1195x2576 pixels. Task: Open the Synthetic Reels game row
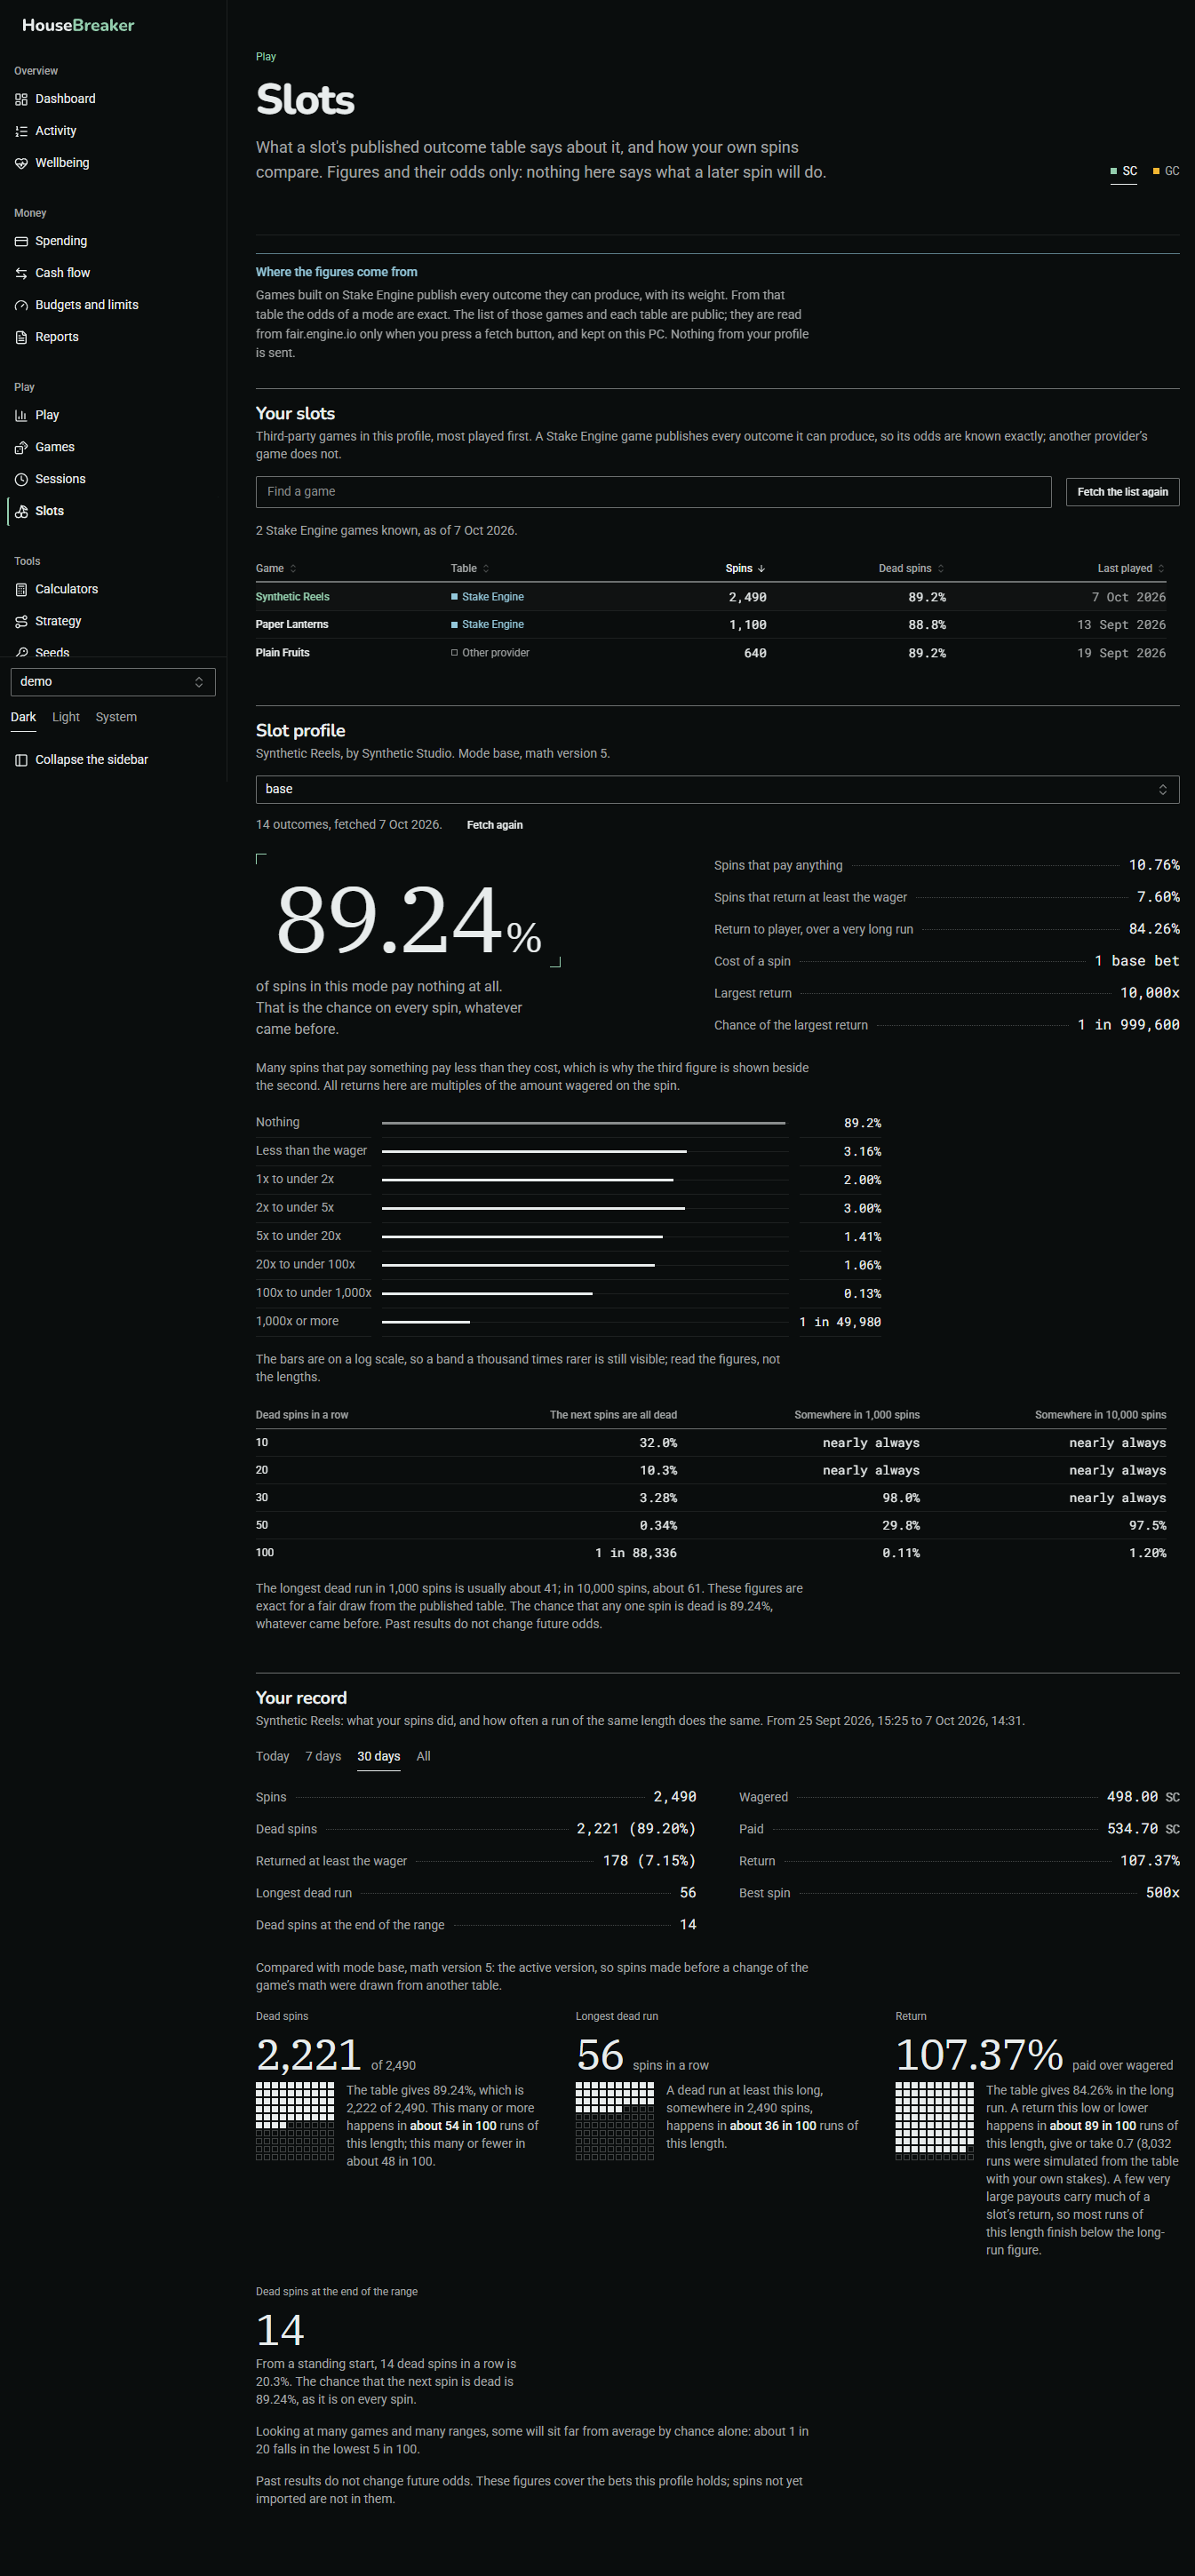(x=711, y=597)
